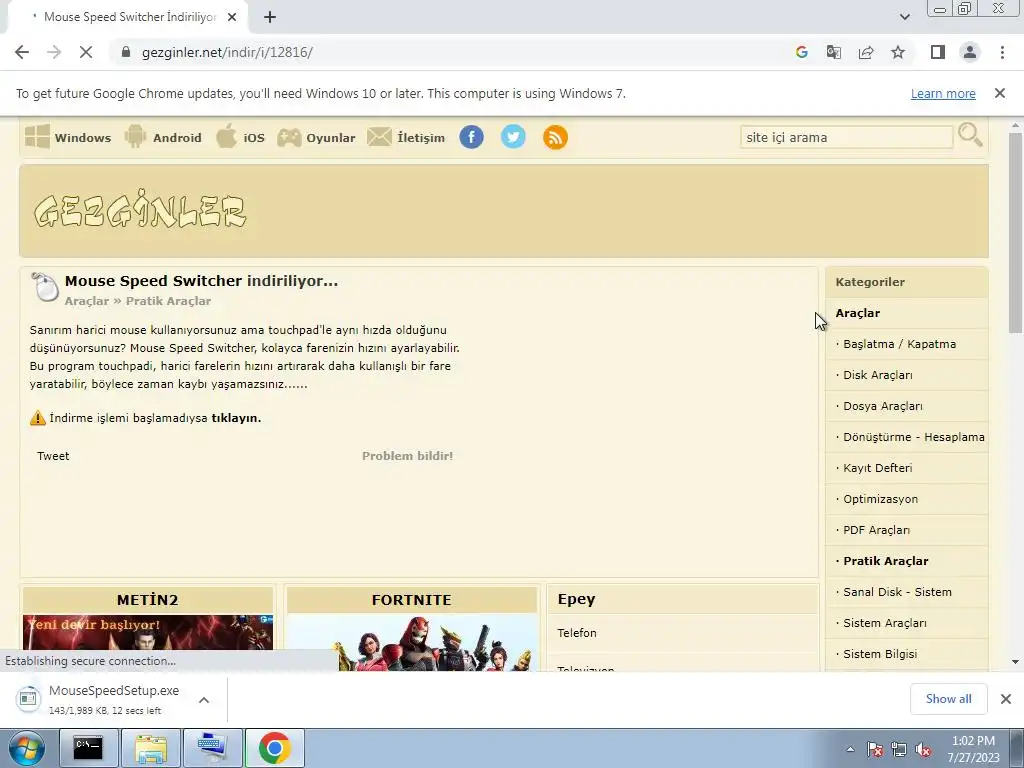This screenshot has width=1024, height=768.
Task: Click the FORTNITE banner image
Action: (411, 642)
